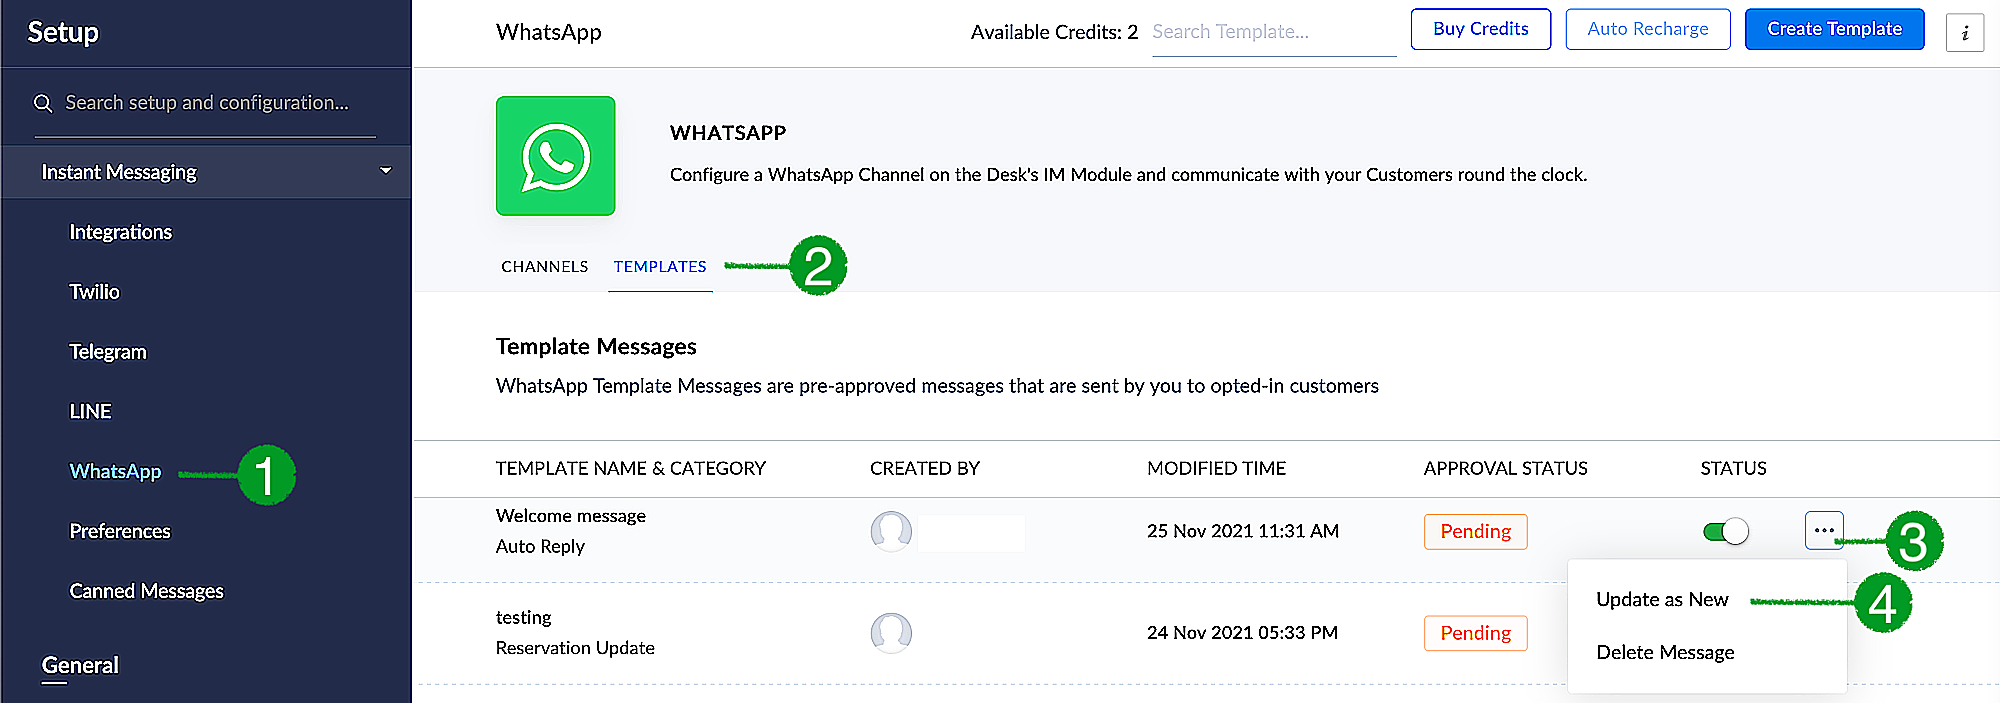
Task: Click the Template Name & Category column header
Action: coord(631,468)
